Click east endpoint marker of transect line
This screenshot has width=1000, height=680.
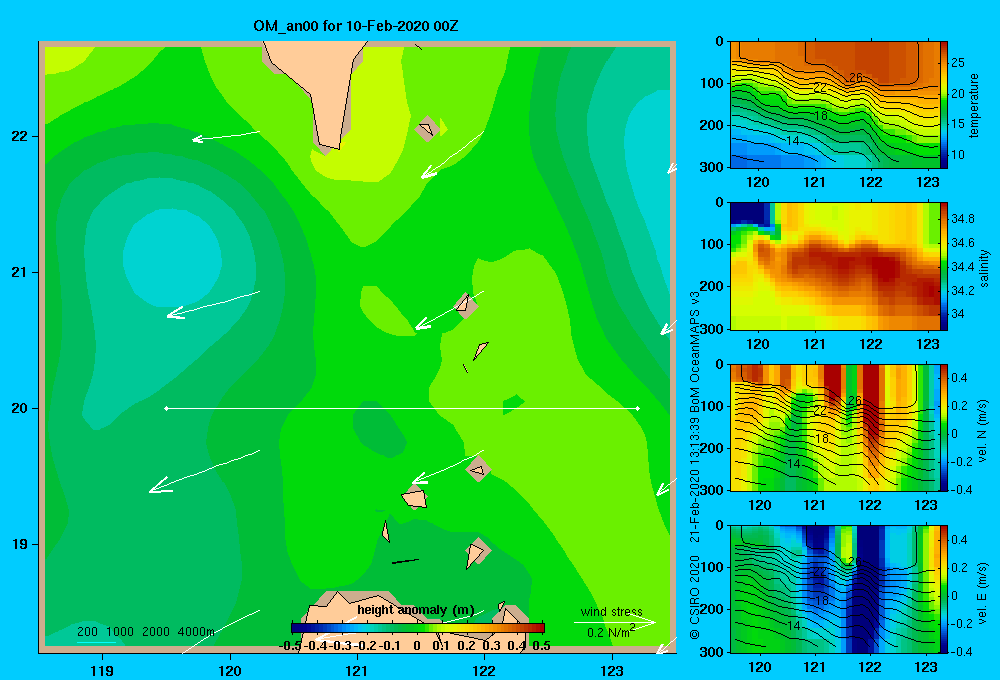(x=638, y=408)
